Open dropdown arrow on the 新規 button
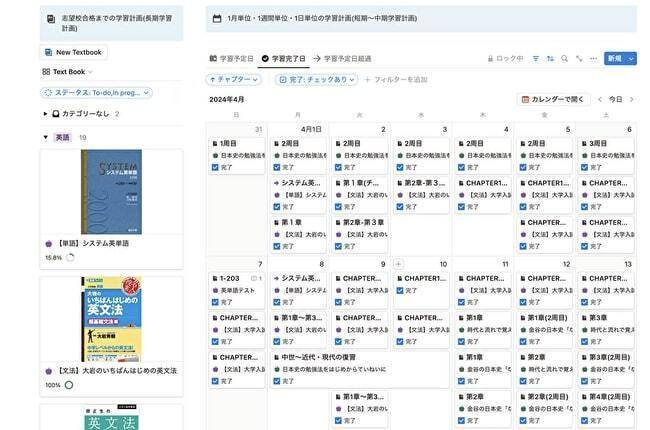This screenshot has height=430, width=650. click(x=631, y=58)
